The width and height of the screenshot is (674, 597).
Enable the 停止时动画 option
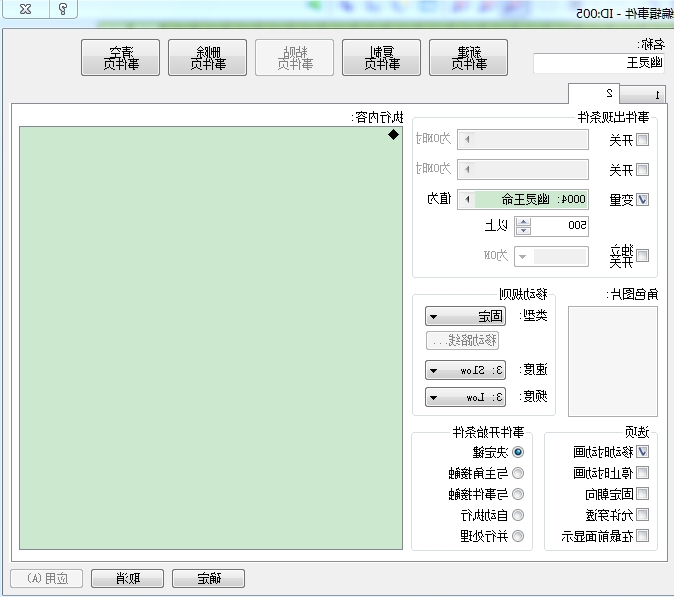point(642,473)
